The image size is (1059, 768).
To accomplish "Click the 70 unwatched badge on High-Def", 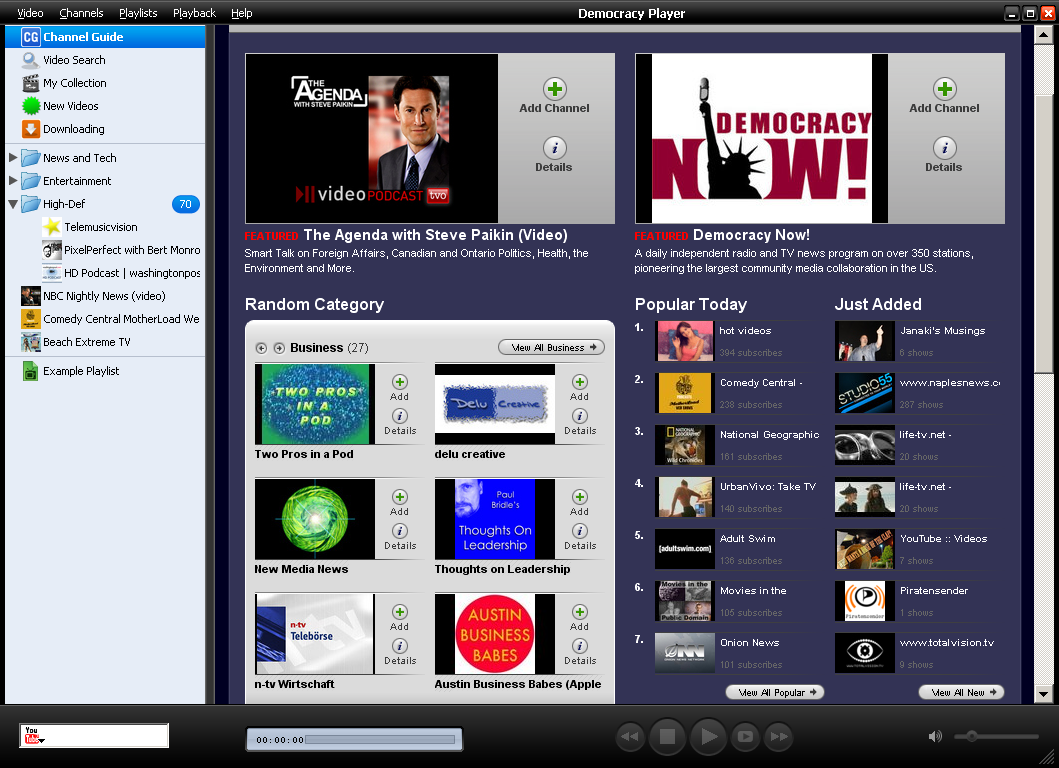I will [186, 204].
